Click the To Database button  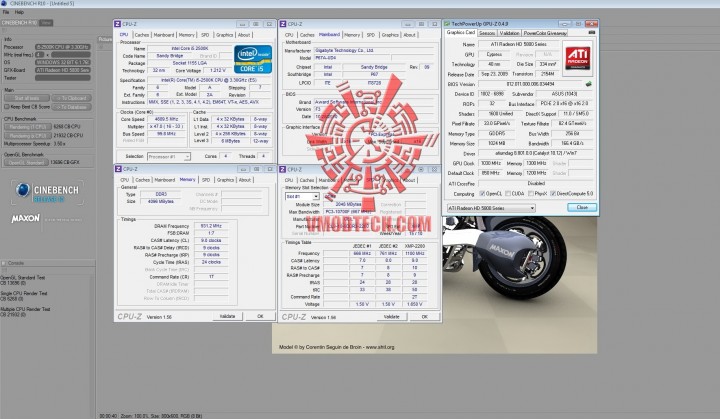pos(72,107)
